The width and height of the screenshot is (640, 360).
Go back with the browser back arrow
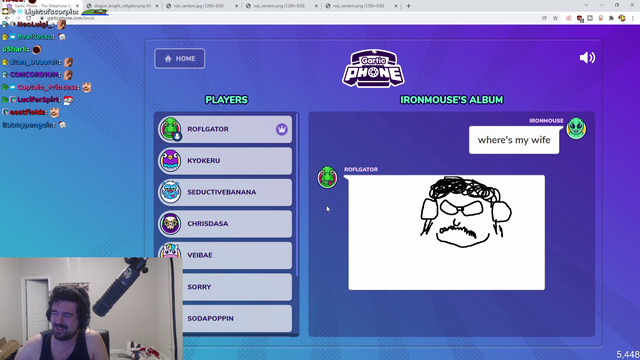(7, 18)
